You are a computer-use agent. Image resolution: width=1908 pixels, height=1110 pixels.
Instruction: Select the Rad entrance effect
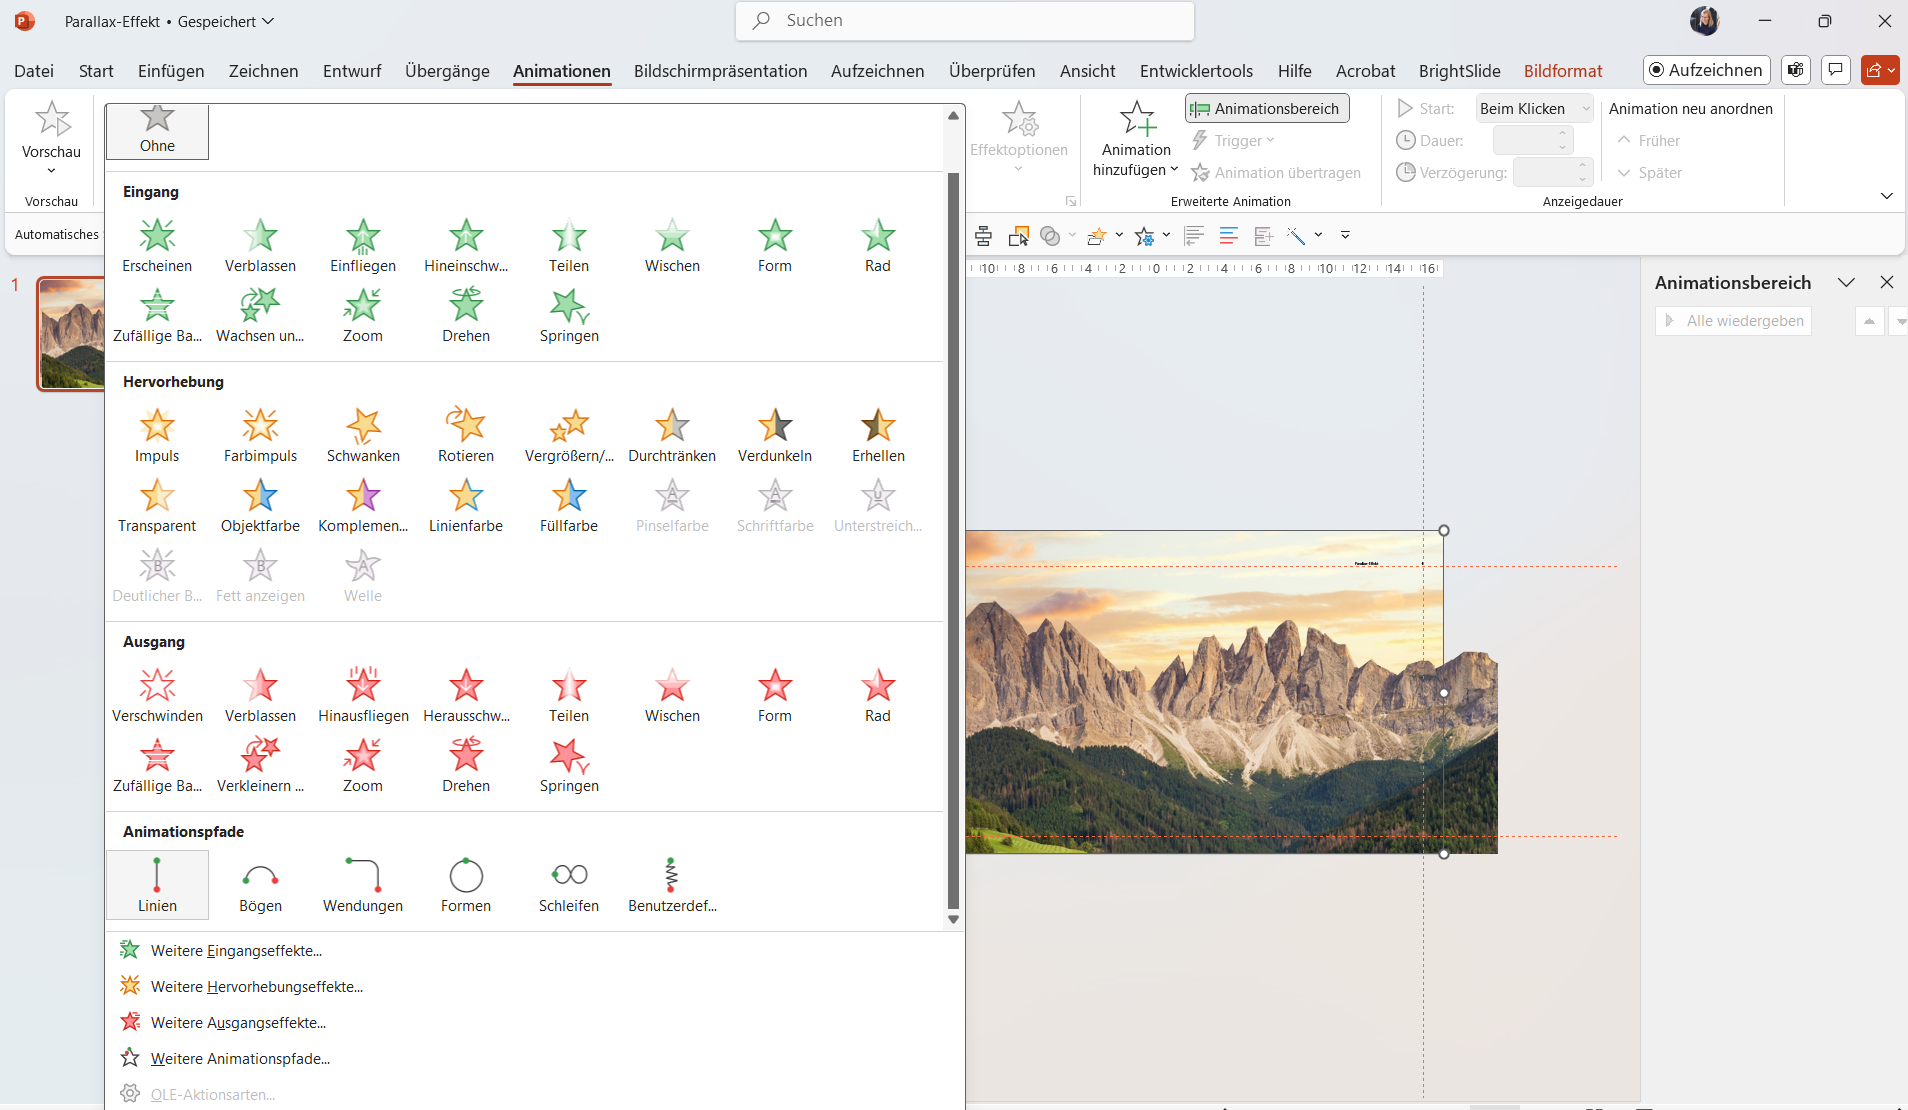[x=878, y=245]
